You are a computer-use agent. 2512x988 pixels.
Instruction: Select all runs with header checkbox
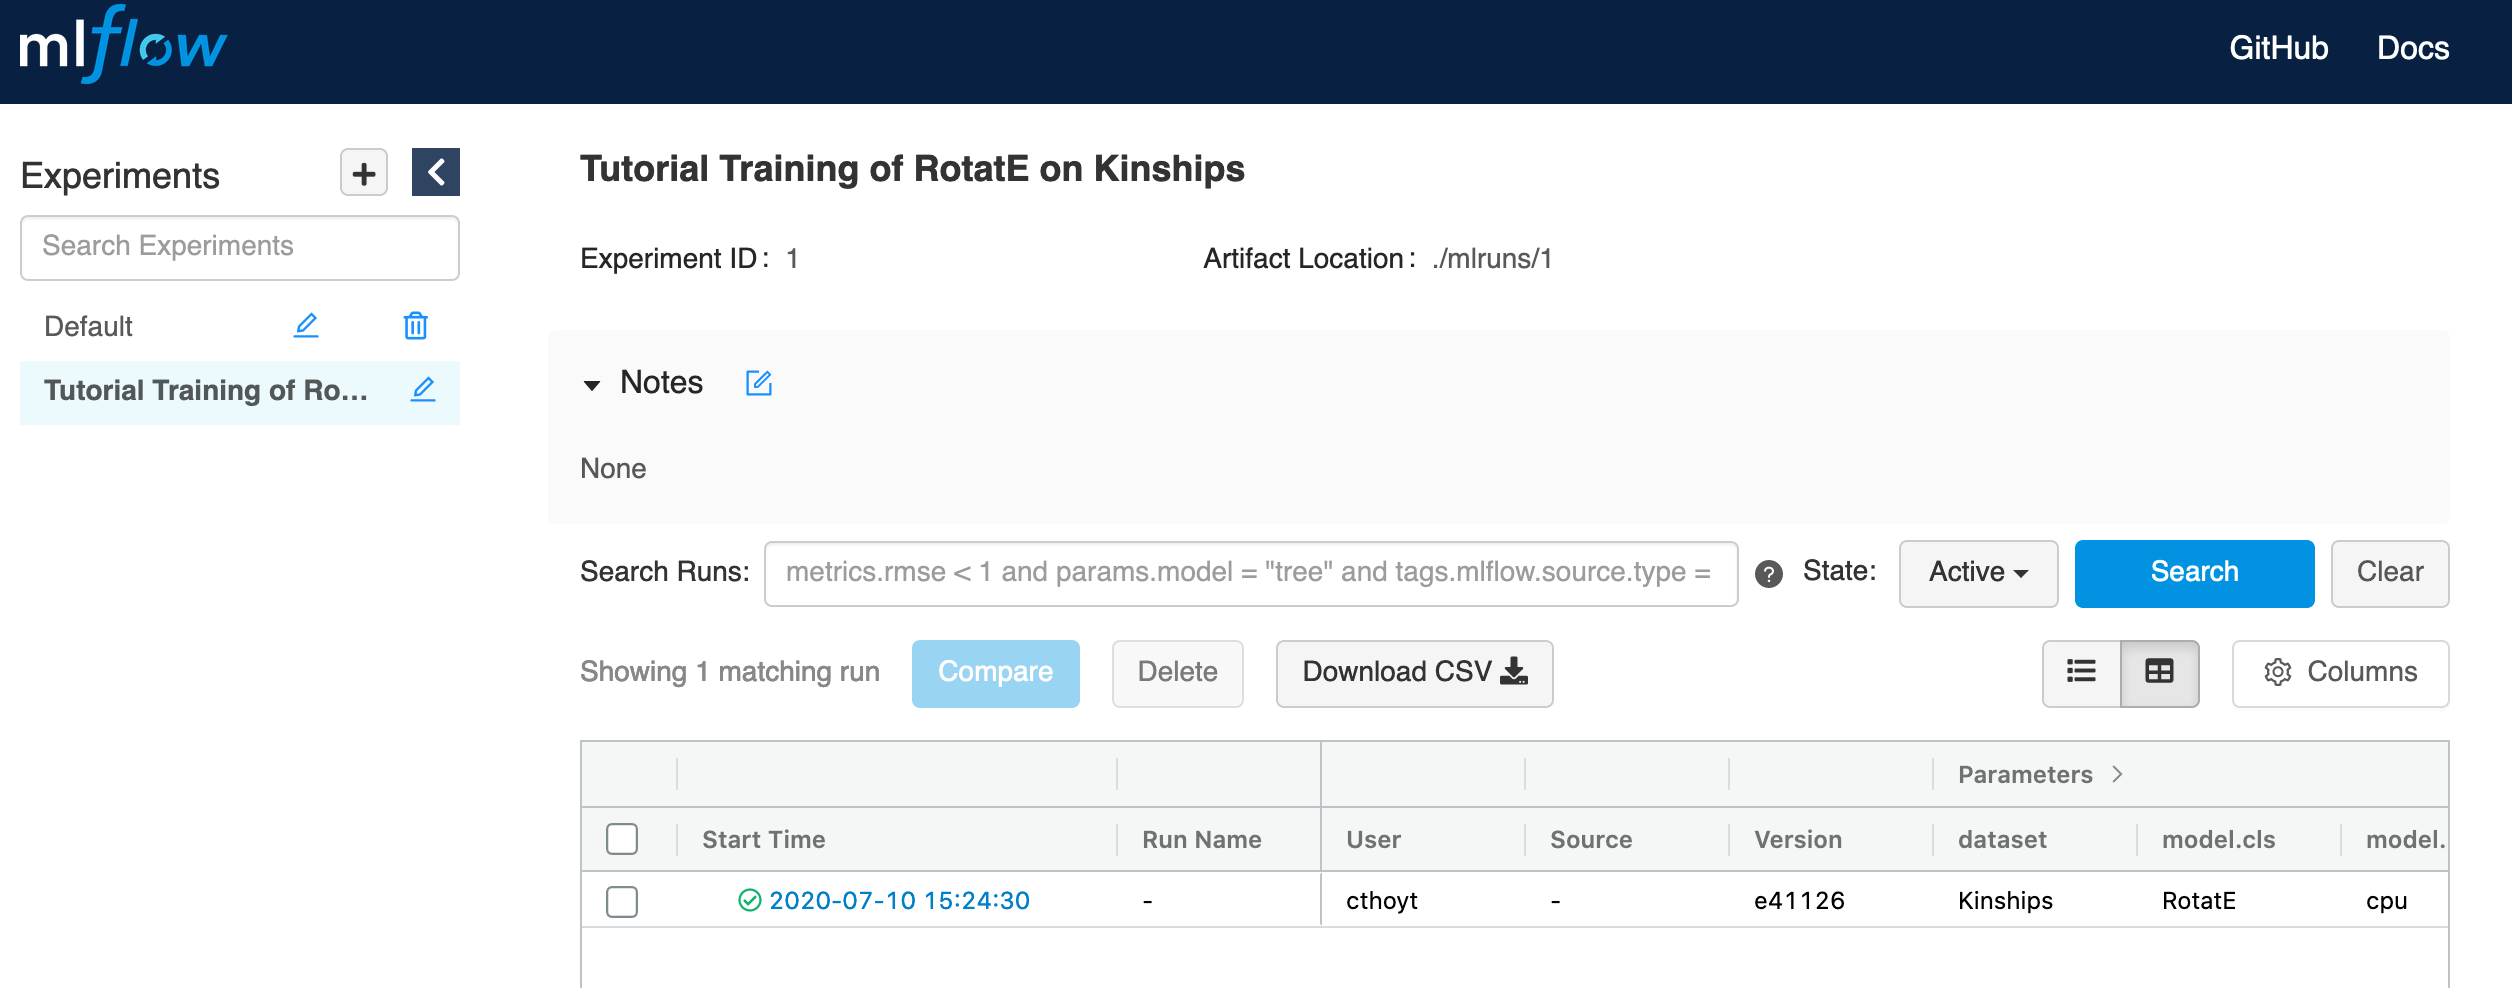622,839
